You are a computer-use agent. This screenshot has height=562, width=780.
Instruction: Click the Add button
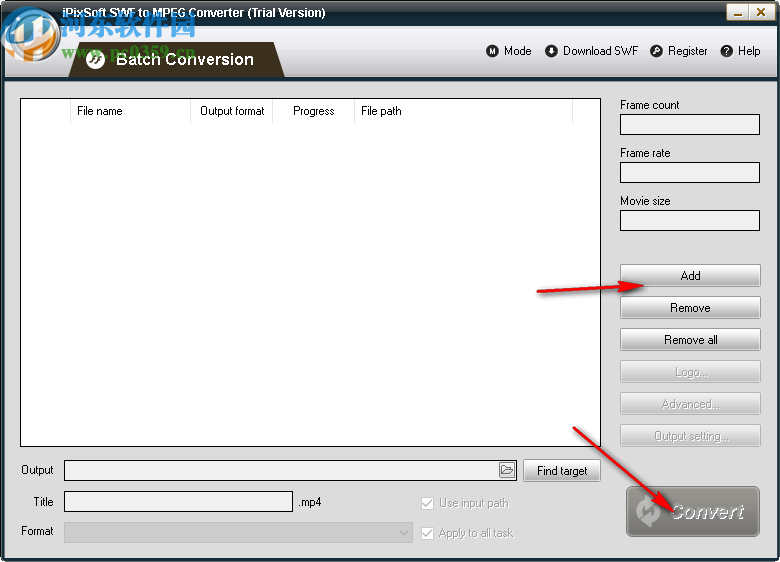point(690,276)
